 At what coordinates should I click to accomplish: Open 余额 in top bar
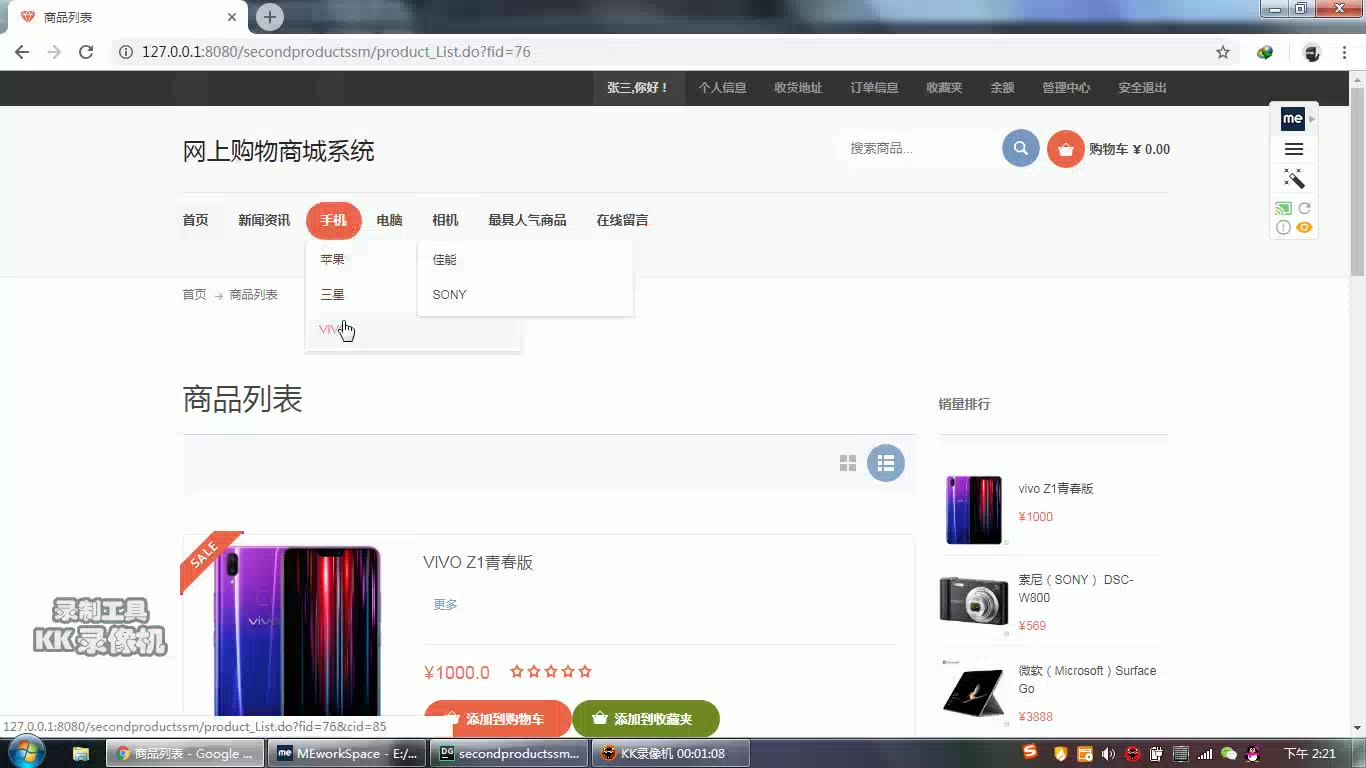1002,88
